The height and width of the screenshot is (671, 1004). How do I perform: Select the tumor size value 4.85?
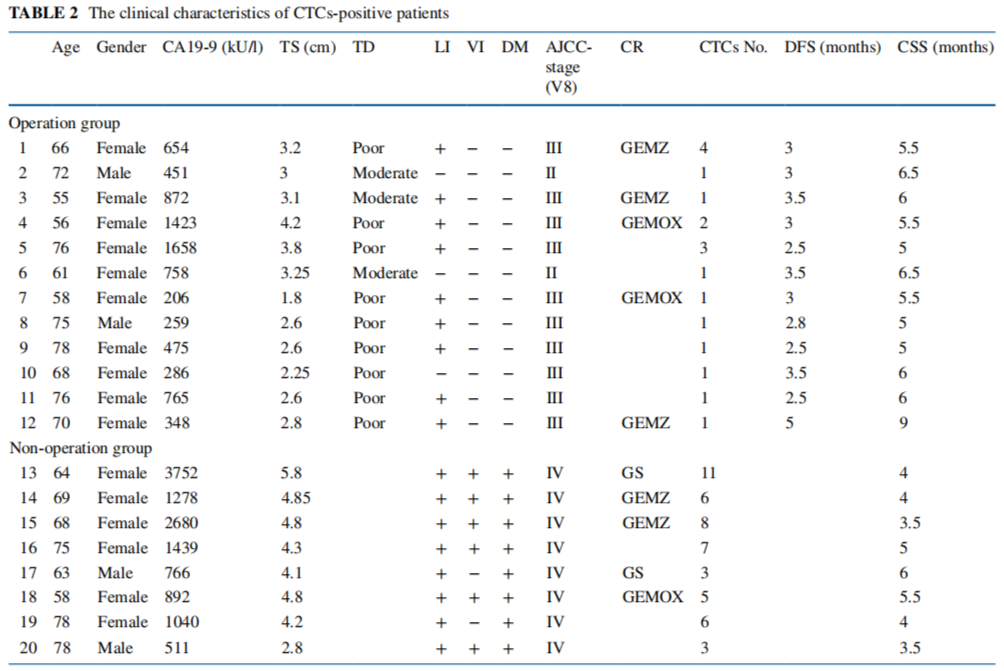coord(295,498)
